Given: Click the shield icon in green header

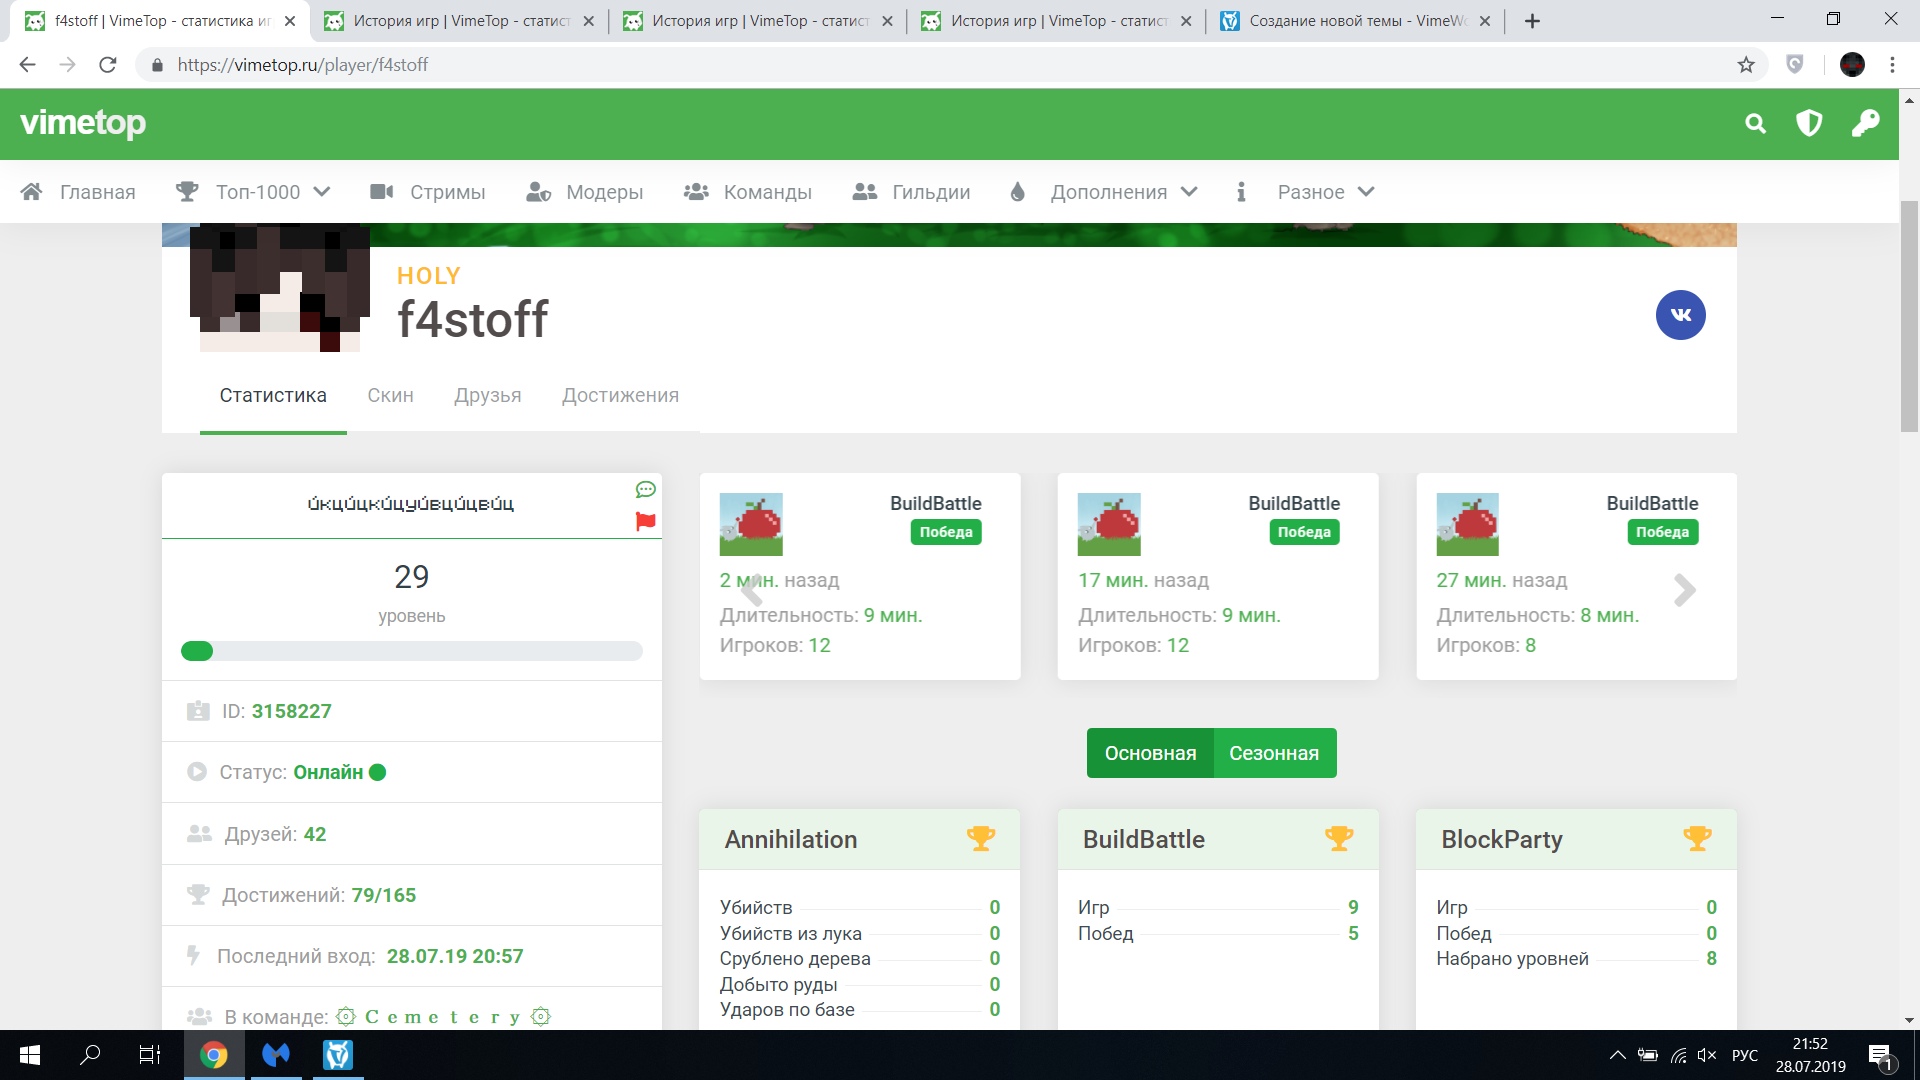Looking at the screenshot, I should 1809,124.
